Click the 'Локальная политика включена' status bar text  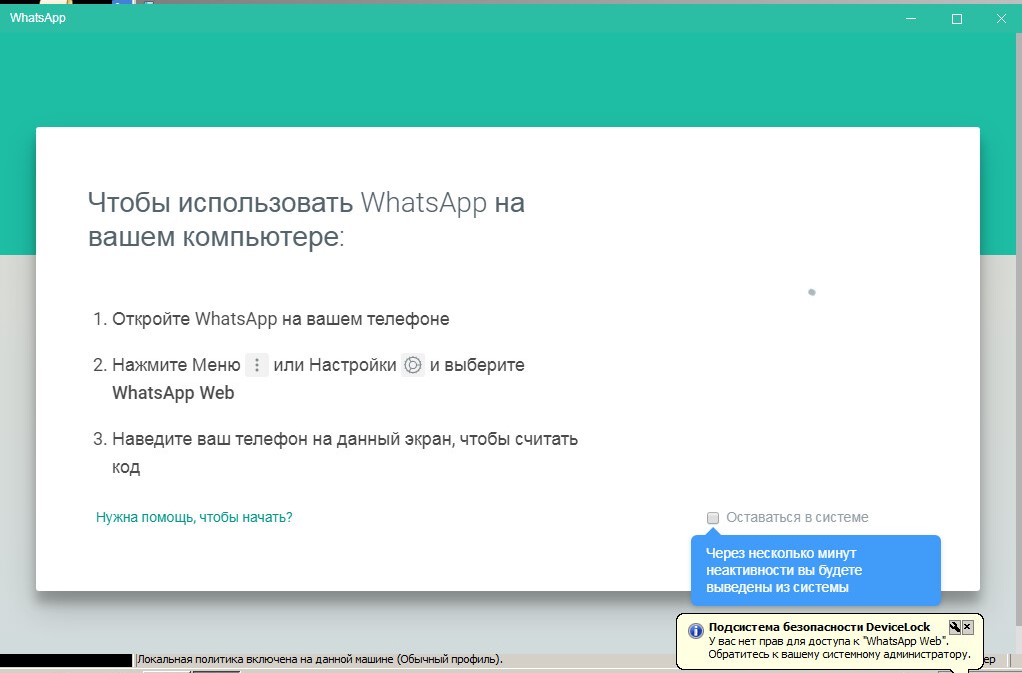[320, 659]
